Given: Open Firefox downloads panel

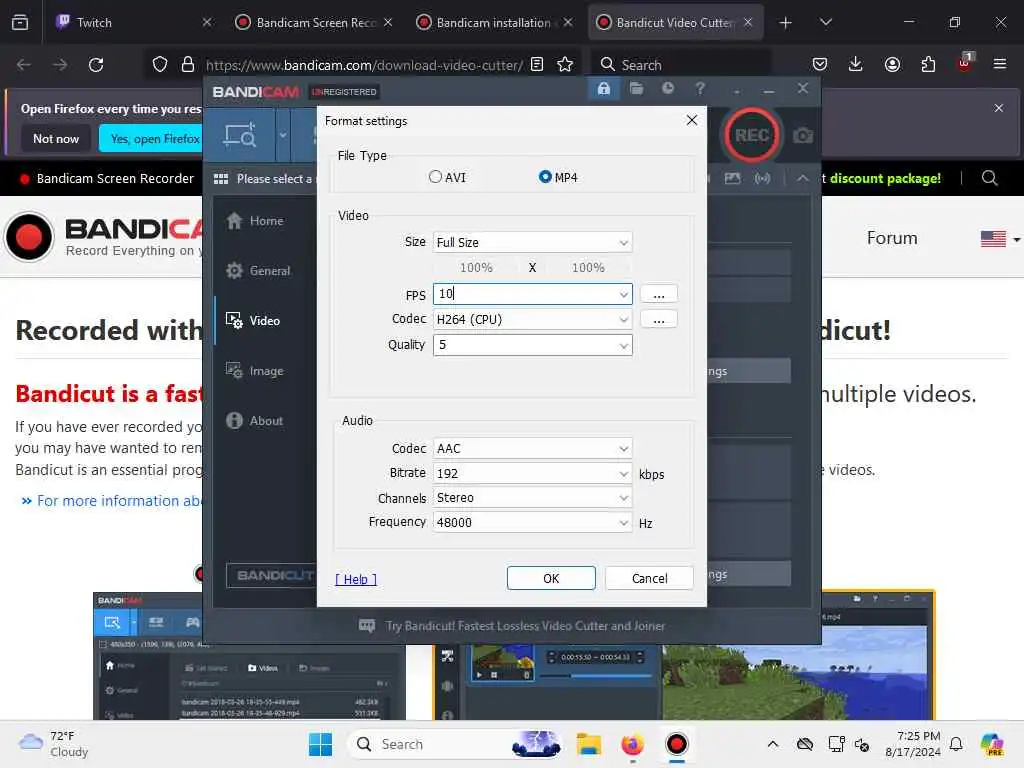Looking at the screenshot, I should click(856, 65).
